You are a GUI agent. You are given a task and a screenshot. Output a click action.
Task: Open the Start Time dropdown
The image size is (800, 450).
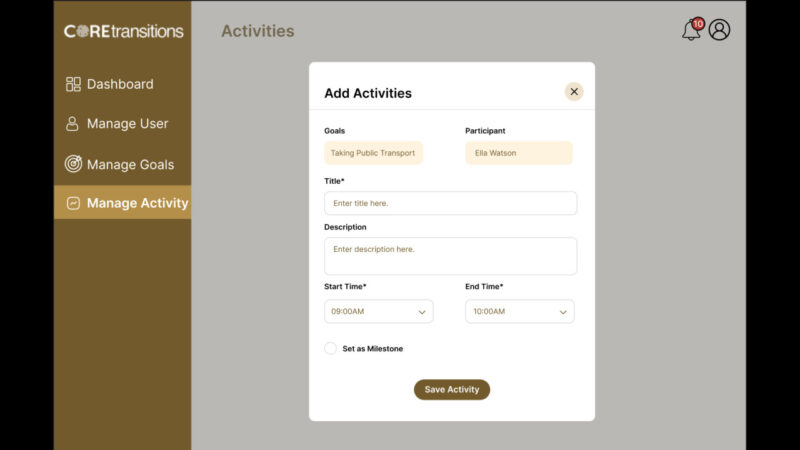pos(379,311)
